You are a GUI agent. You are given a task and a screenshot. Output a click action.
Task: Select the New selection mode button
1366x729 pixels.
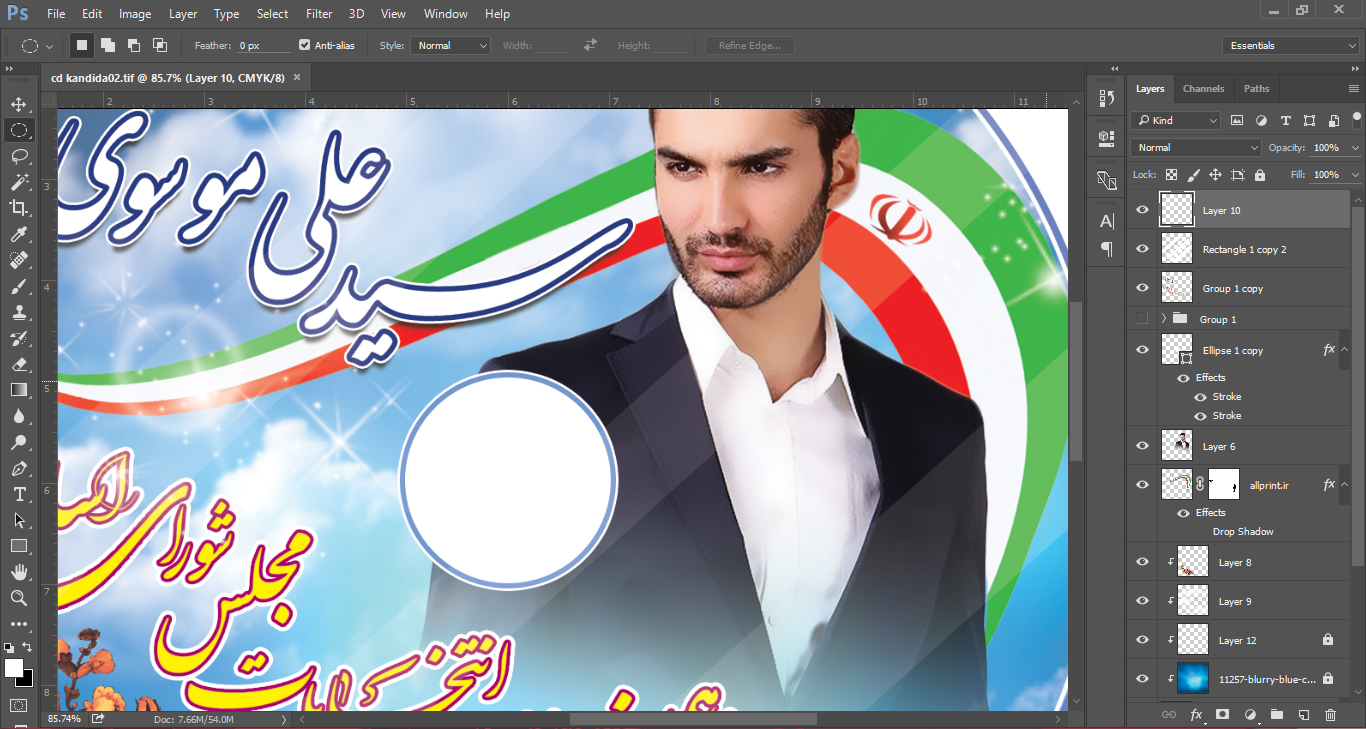[82, 45]
